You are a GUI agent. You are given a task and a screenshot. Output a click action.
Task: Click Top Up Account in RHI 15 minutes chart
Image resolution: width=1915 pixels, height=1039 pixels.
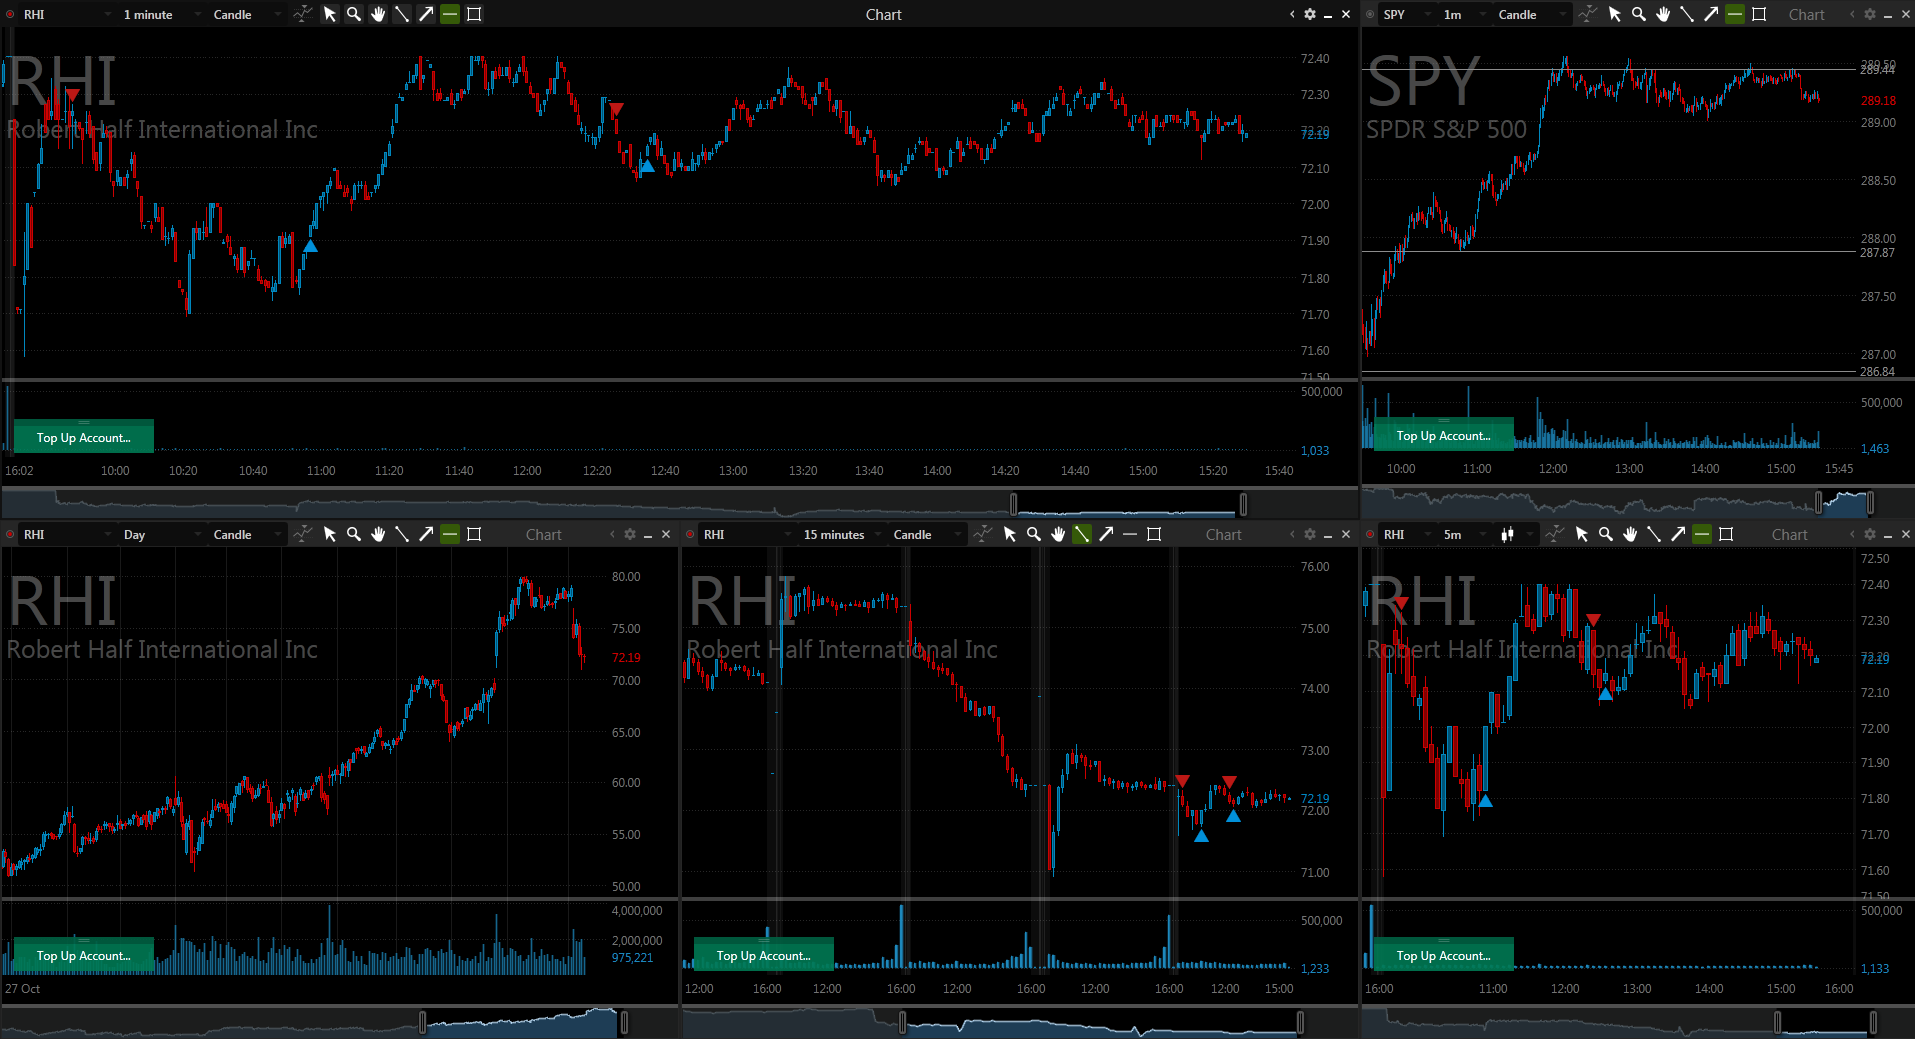click(764, 955)
